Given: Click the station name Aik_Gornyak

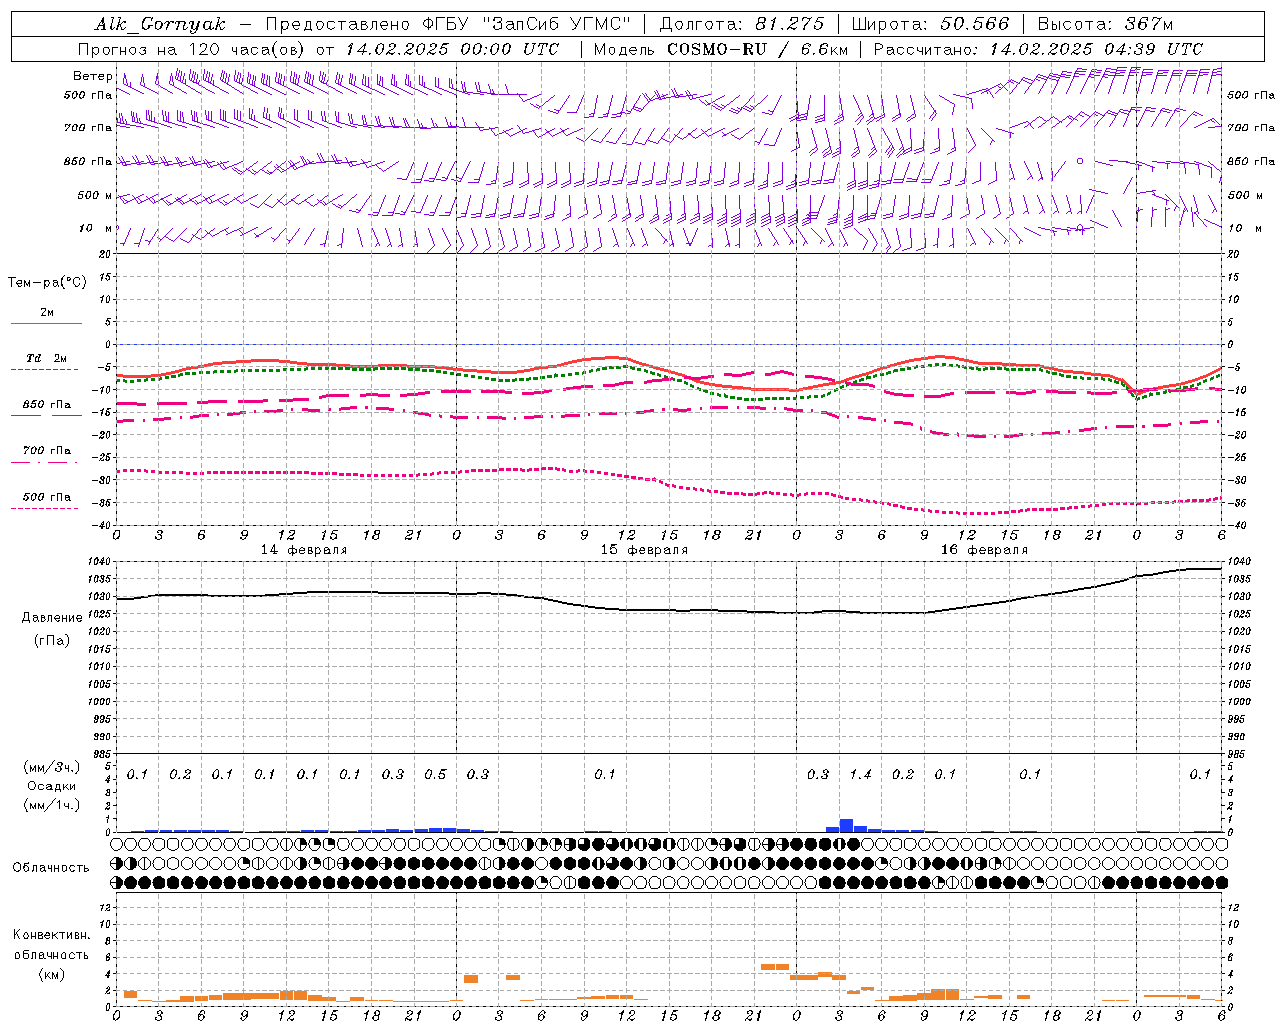Looking at the screenshot, I should 160,24.
